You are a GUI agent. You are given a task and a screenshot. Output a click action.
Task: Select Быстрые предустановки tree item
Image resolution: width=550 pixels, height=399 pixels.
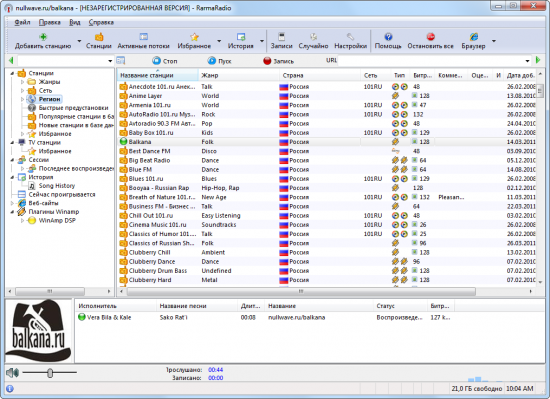(x=73, y=108)
